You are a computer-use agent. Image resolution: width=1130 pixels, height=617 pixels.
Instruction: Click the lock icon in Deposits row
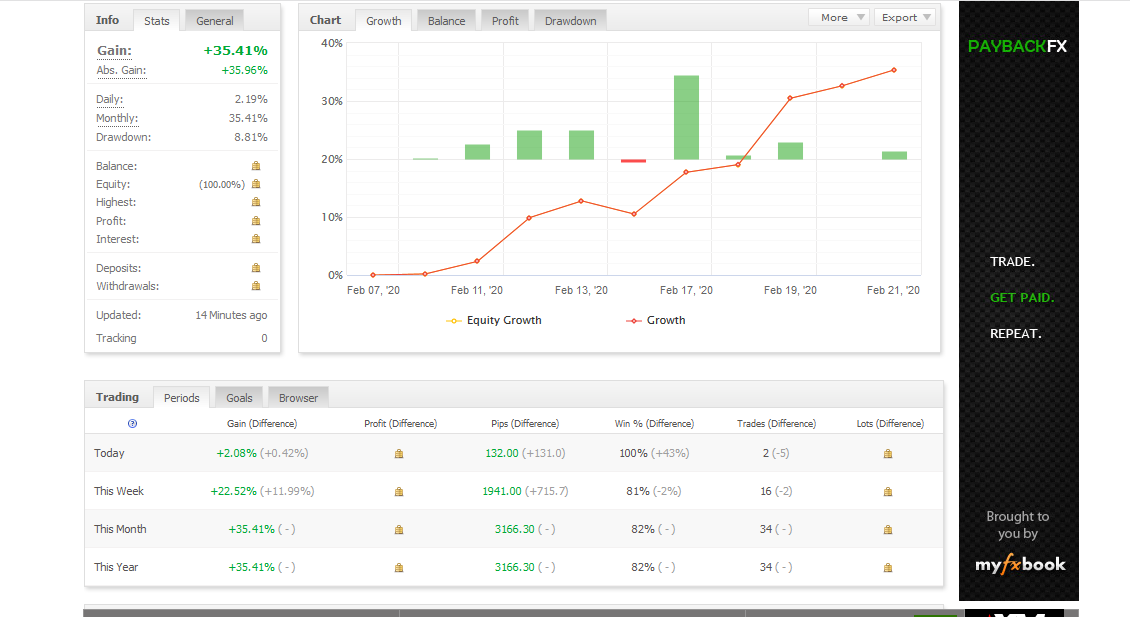point(256,268)
